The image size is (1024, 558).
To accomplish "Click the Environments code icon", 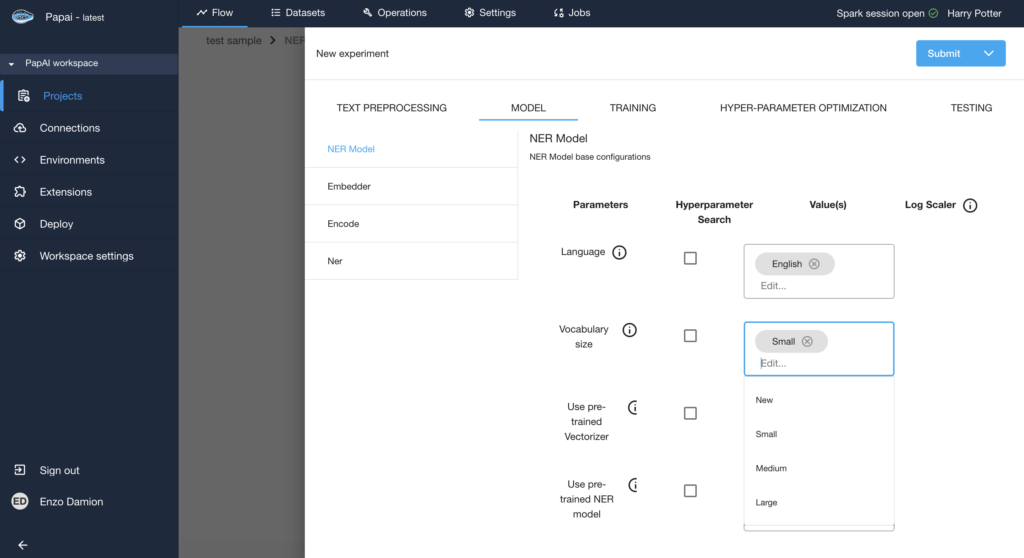I will point(20,159).
